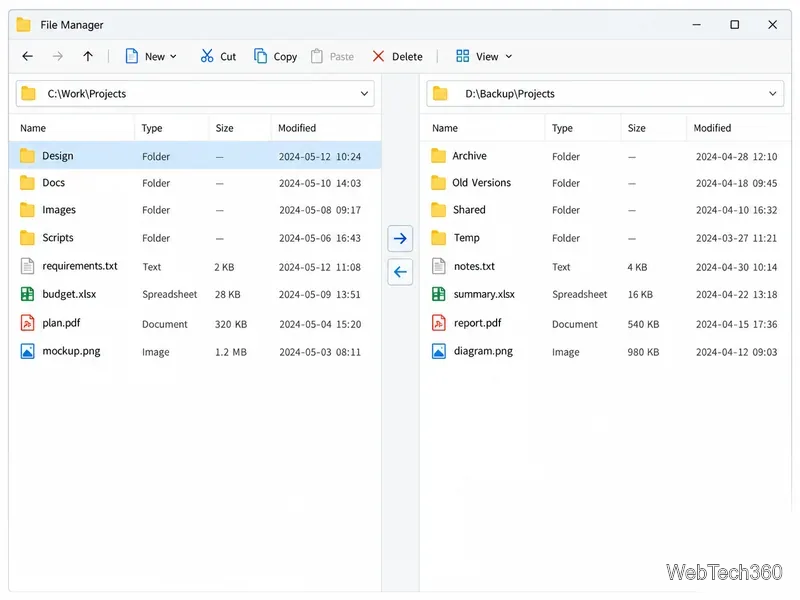Select the report.pdf document icon
Screen dimensions: 800x600
point(438,322)
